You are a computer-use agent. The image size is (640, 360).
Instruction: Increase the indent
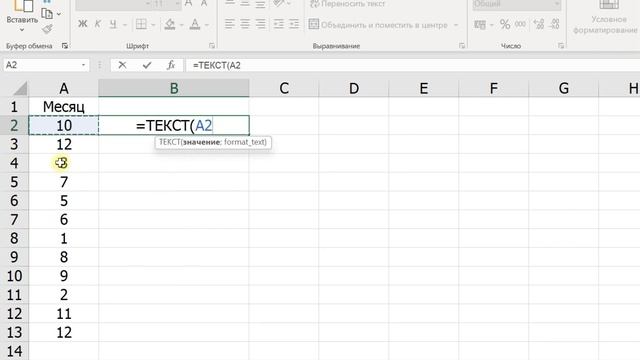(x=294, y=24)
